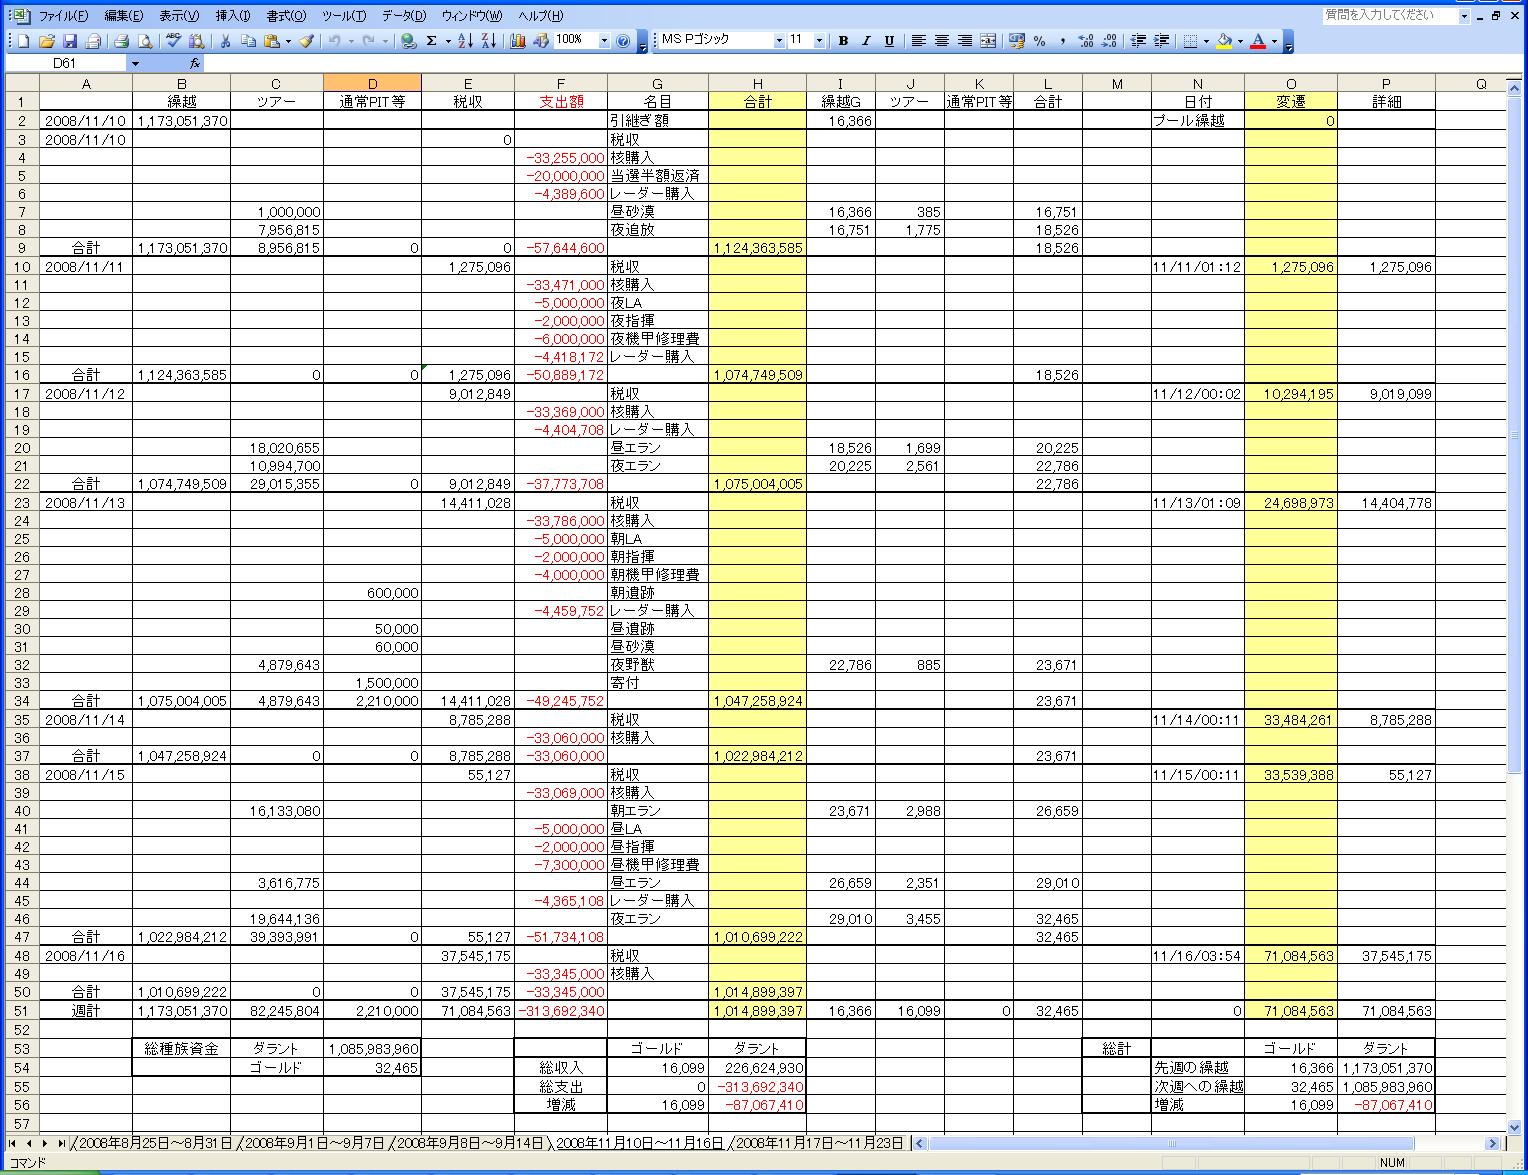1528x1175 pixels.
Task: Open the fill color dropdown arrow
Action: click(1240, 41)
